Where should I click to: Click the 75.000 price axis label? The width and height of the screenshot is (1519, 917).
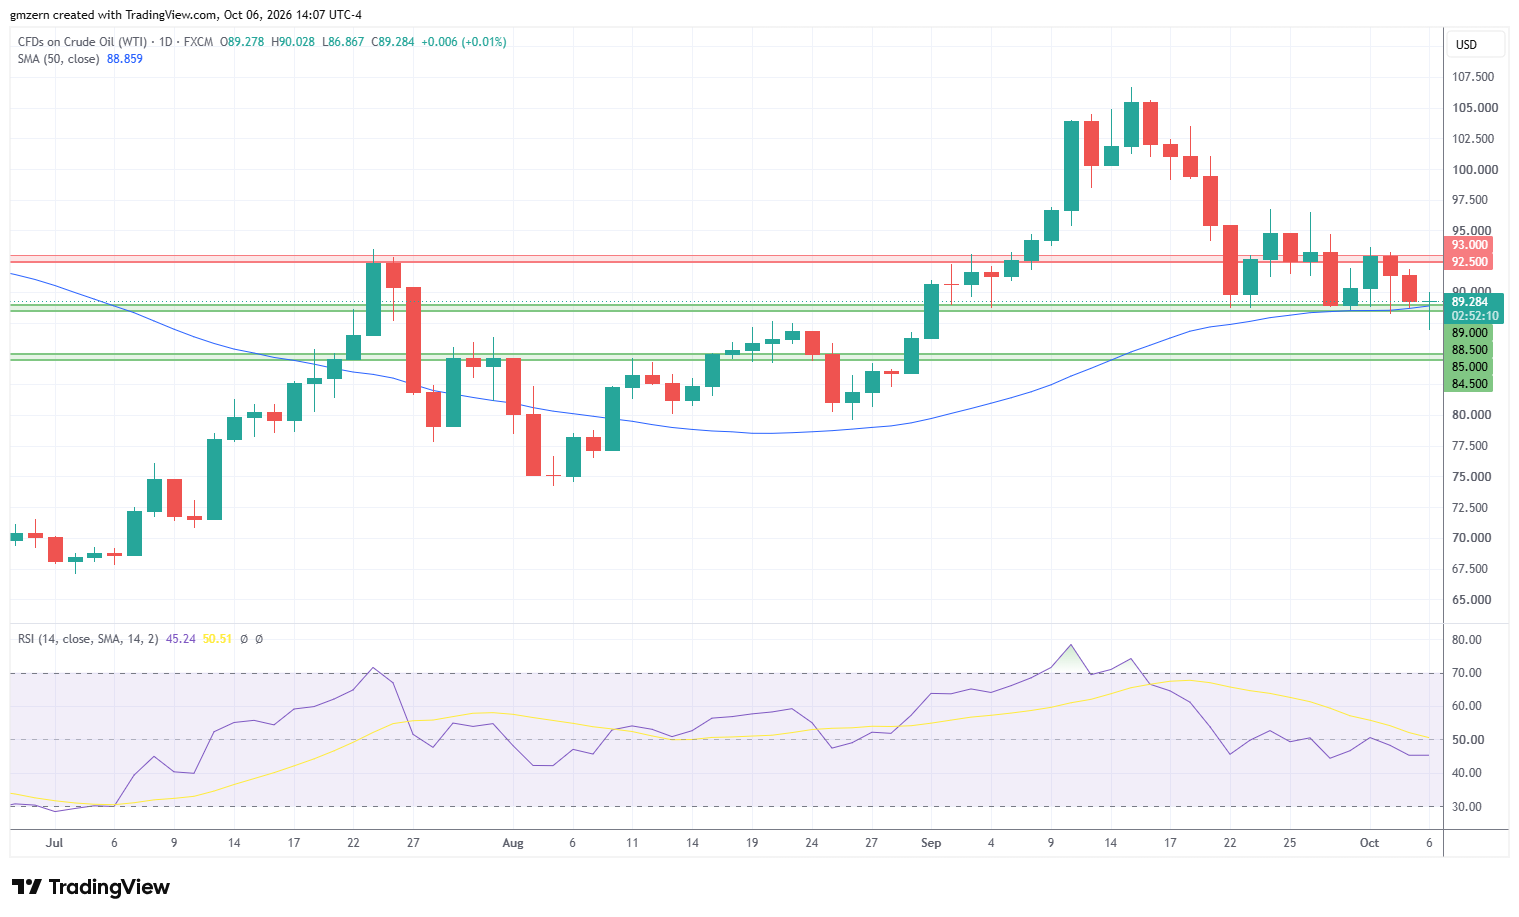[1472, 477]
